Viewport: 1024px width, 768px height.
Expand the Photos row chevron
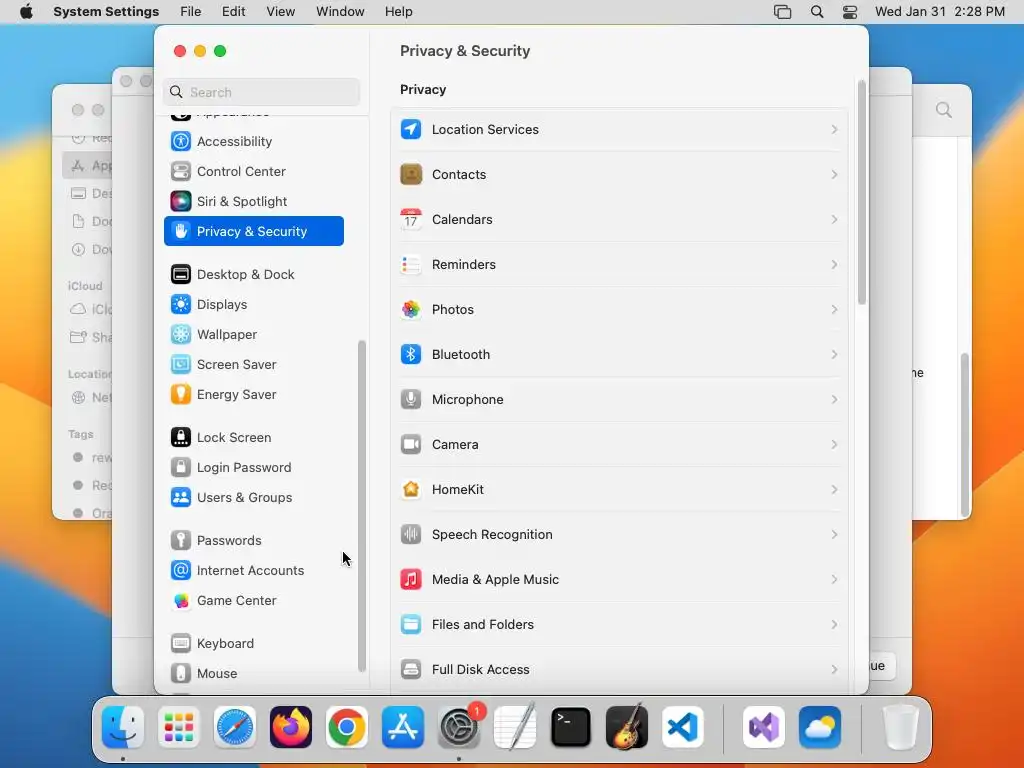[834, 310]
